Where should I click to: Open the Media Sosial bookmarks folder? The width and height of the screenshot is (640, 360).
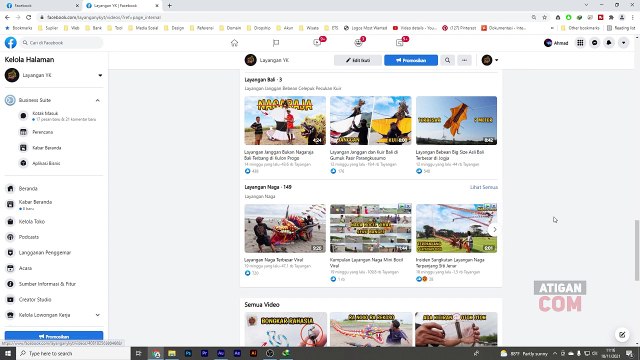click(x=143, y=28)
